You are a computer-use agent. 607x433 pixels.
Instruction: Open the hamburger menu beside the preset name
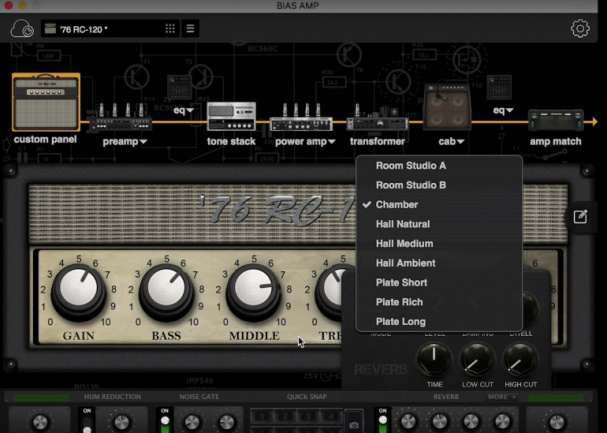click(190, 29)
